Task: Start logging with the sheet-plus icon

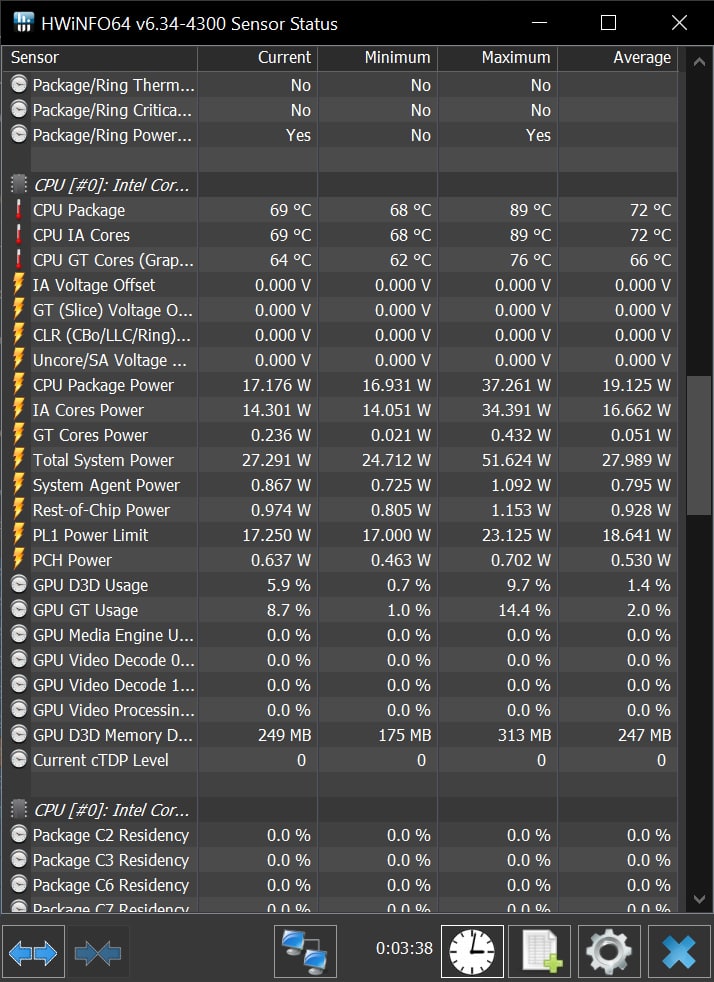Action: coord(540,951)
